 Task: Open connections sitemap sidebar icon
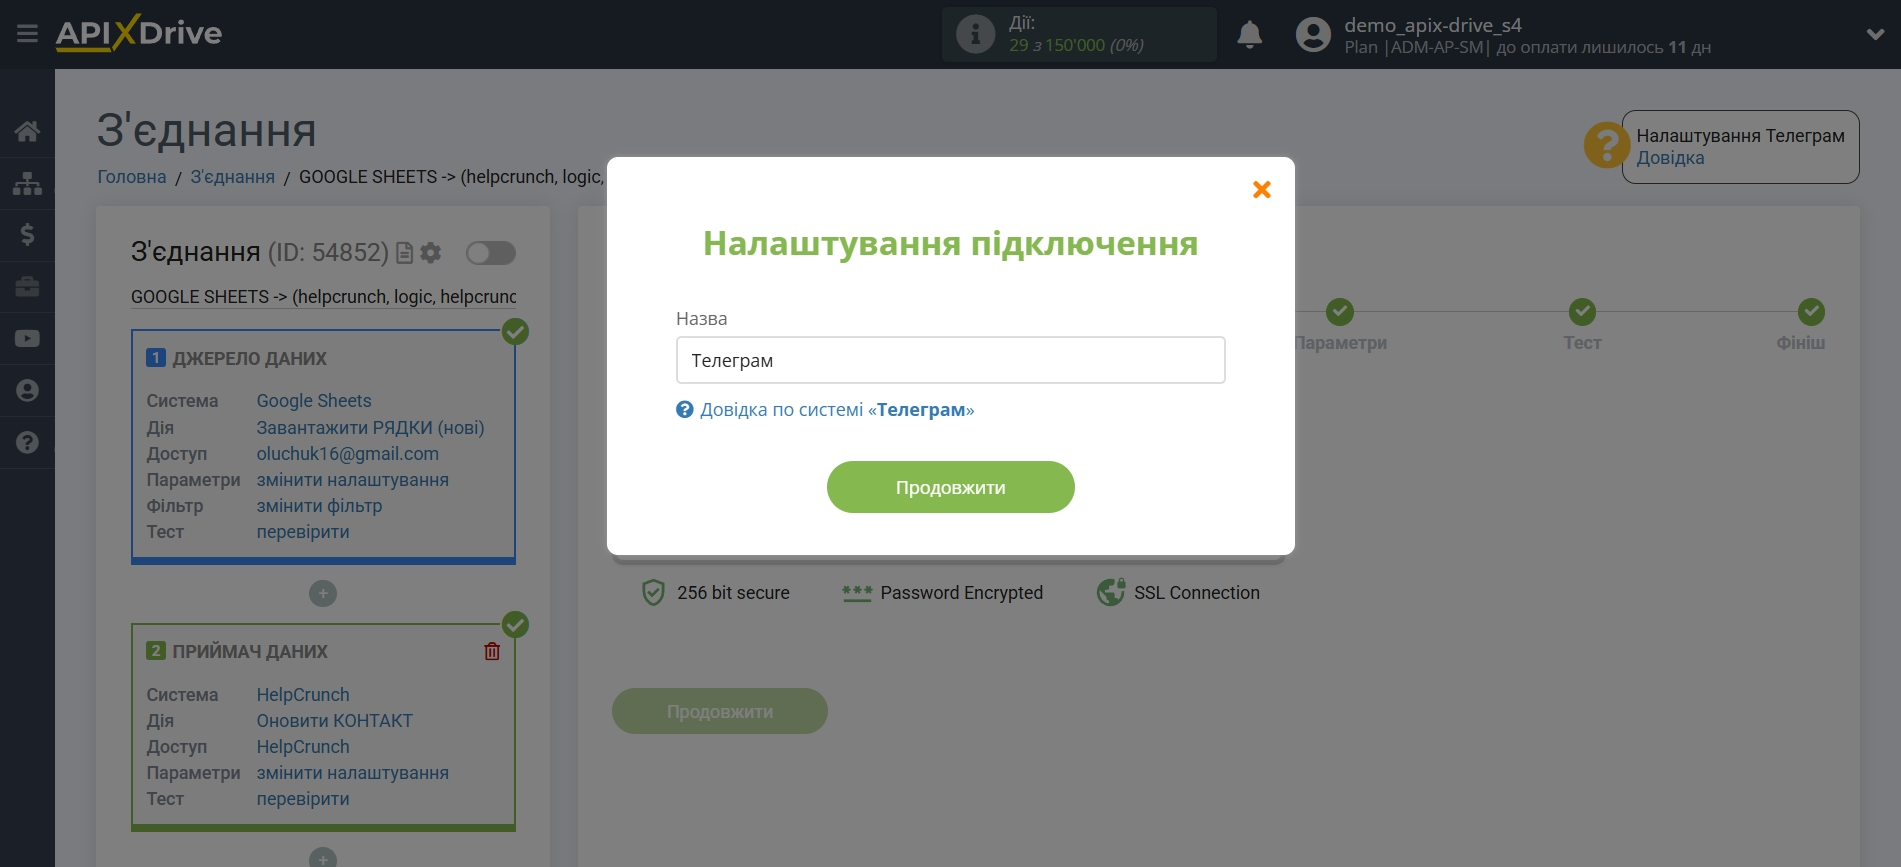click(x=27, y=183)
